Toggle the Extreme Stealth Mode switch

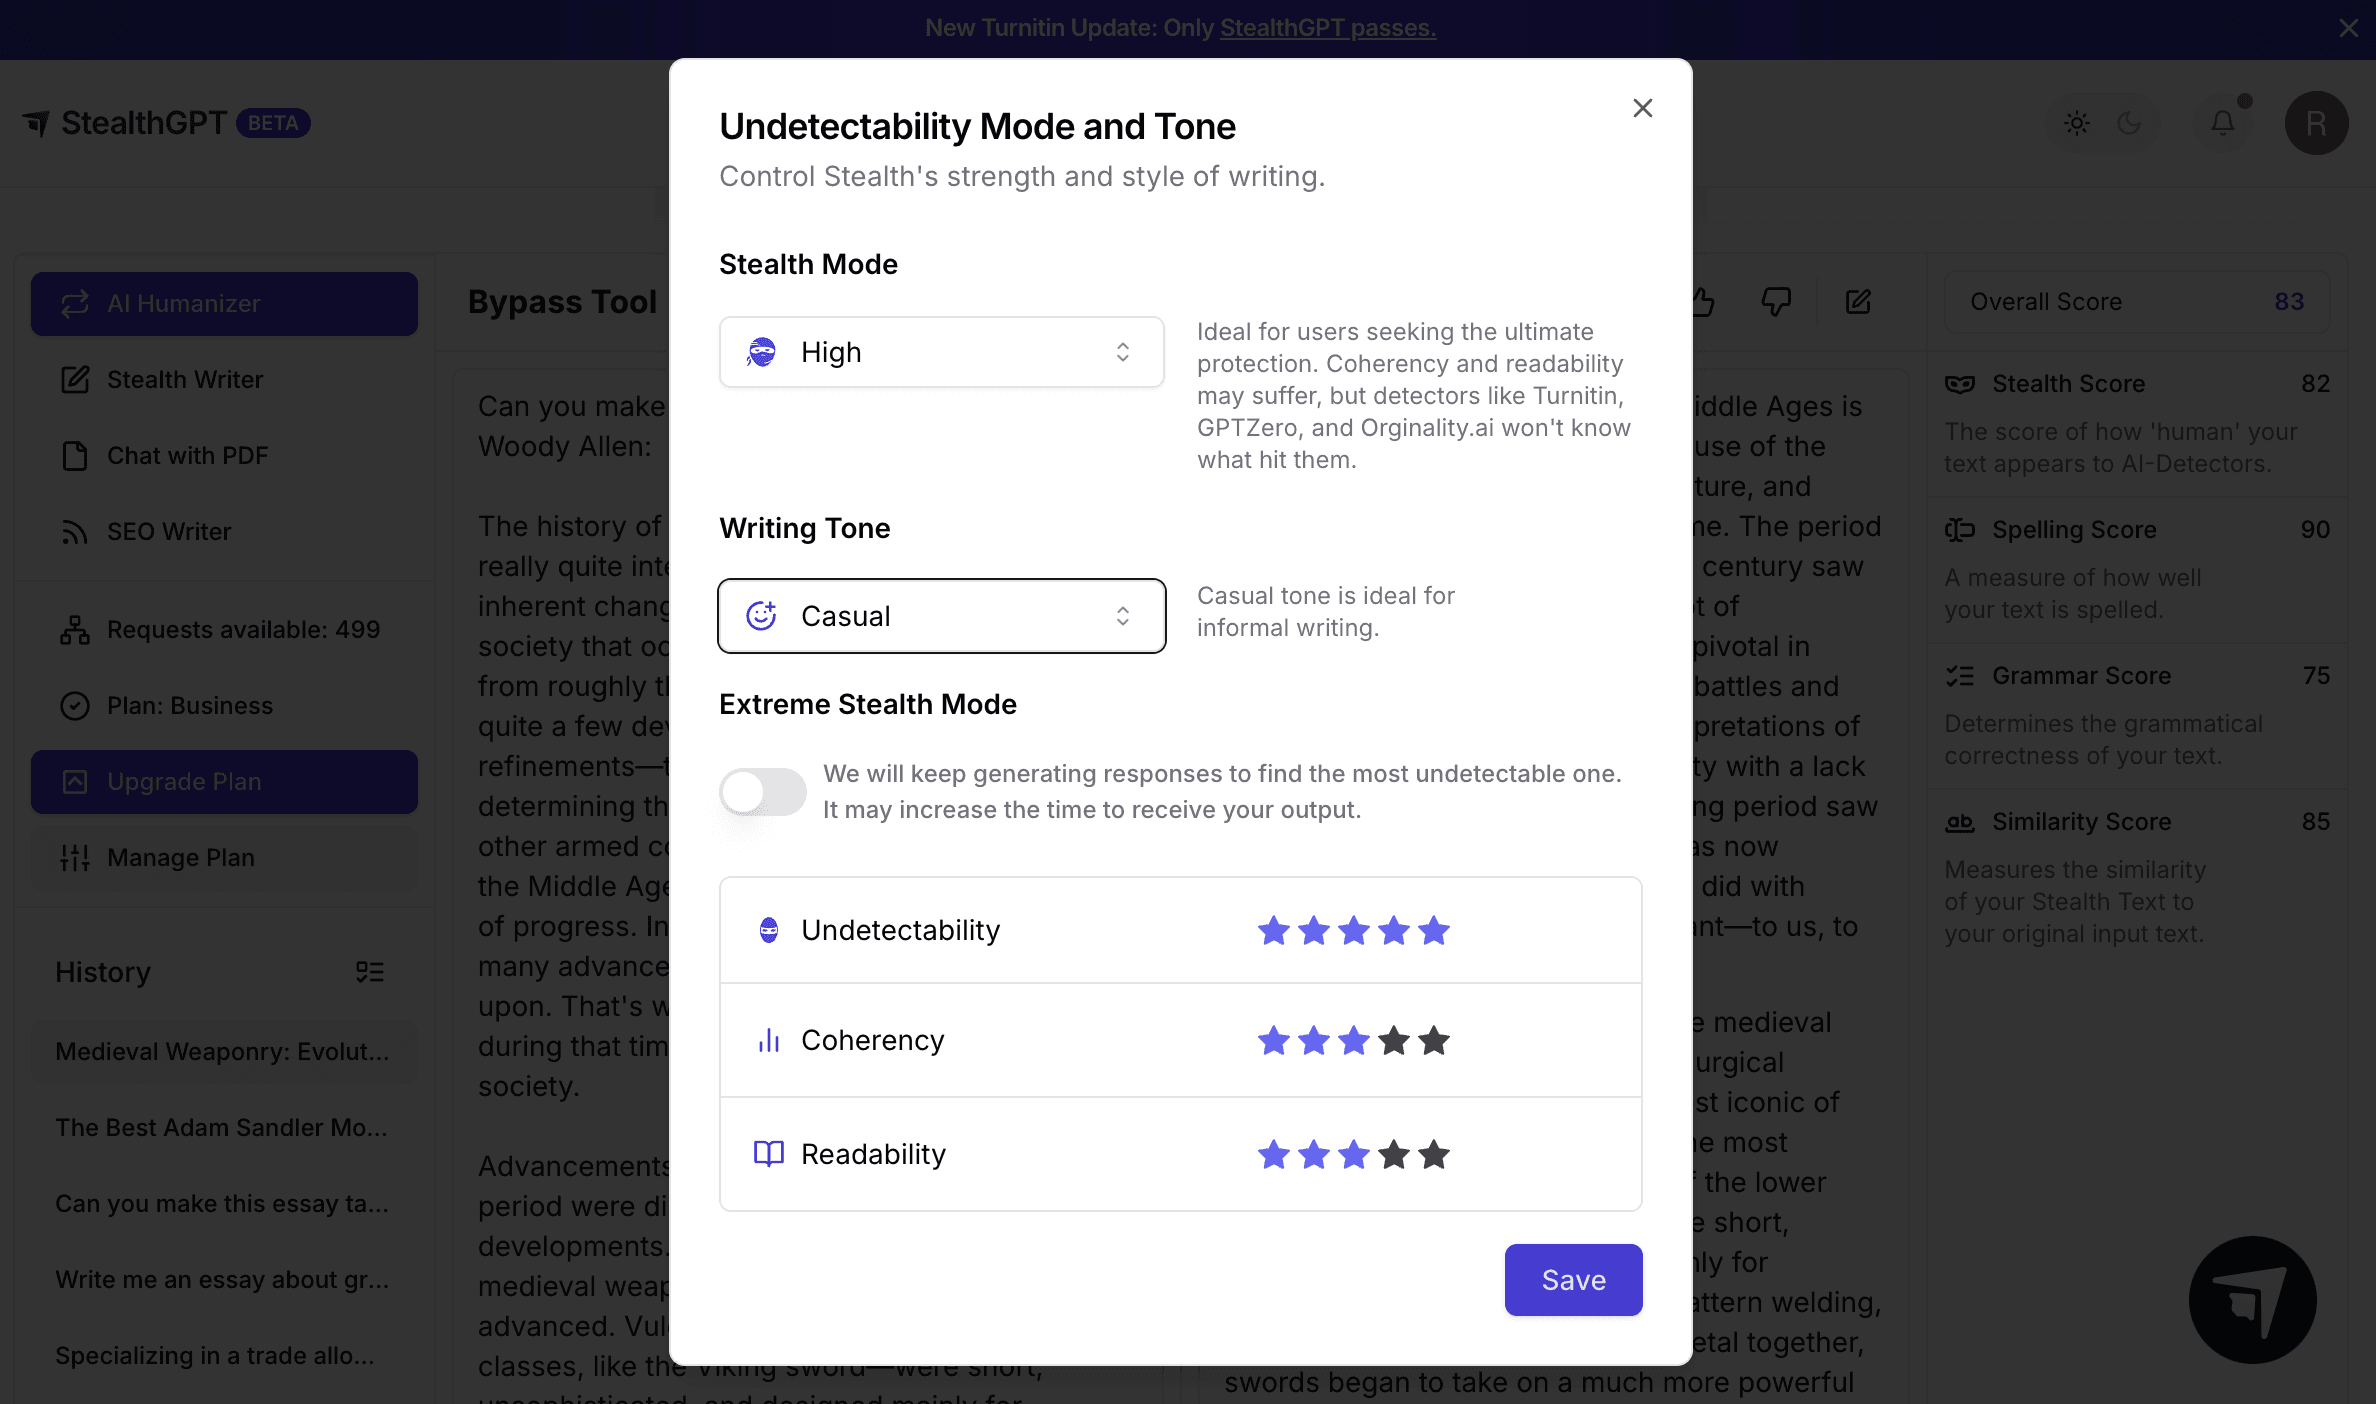[x=763, y=792]
